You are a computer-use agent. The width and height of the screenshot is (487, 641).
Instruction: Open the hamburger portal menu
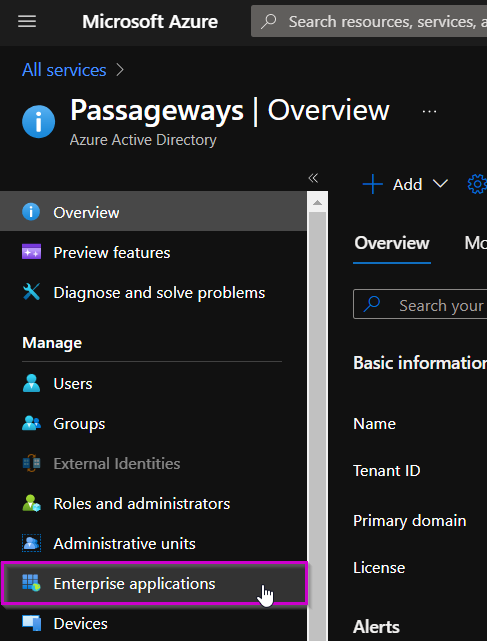point(27,21)
